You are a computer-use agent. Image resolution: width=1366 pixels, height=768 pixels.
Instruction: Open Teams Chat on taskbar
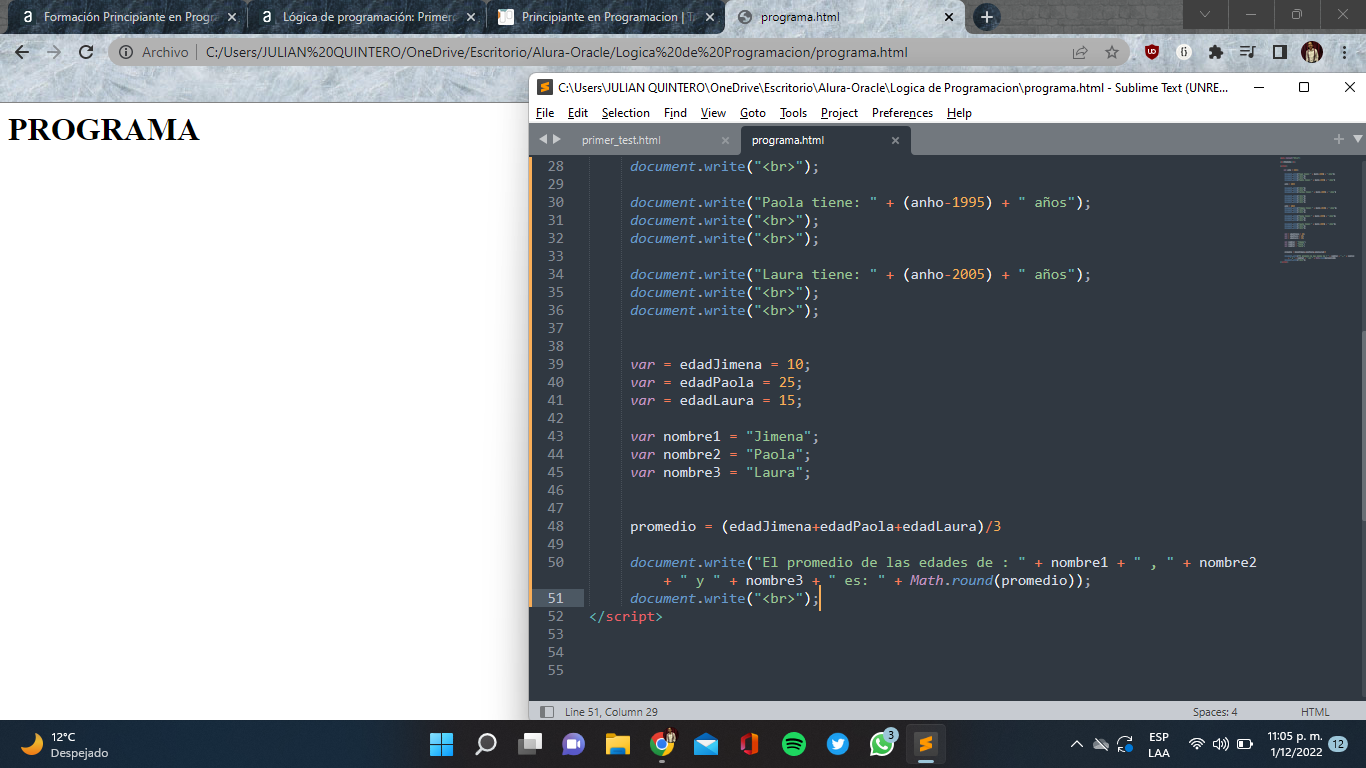(x=573, y=744)
